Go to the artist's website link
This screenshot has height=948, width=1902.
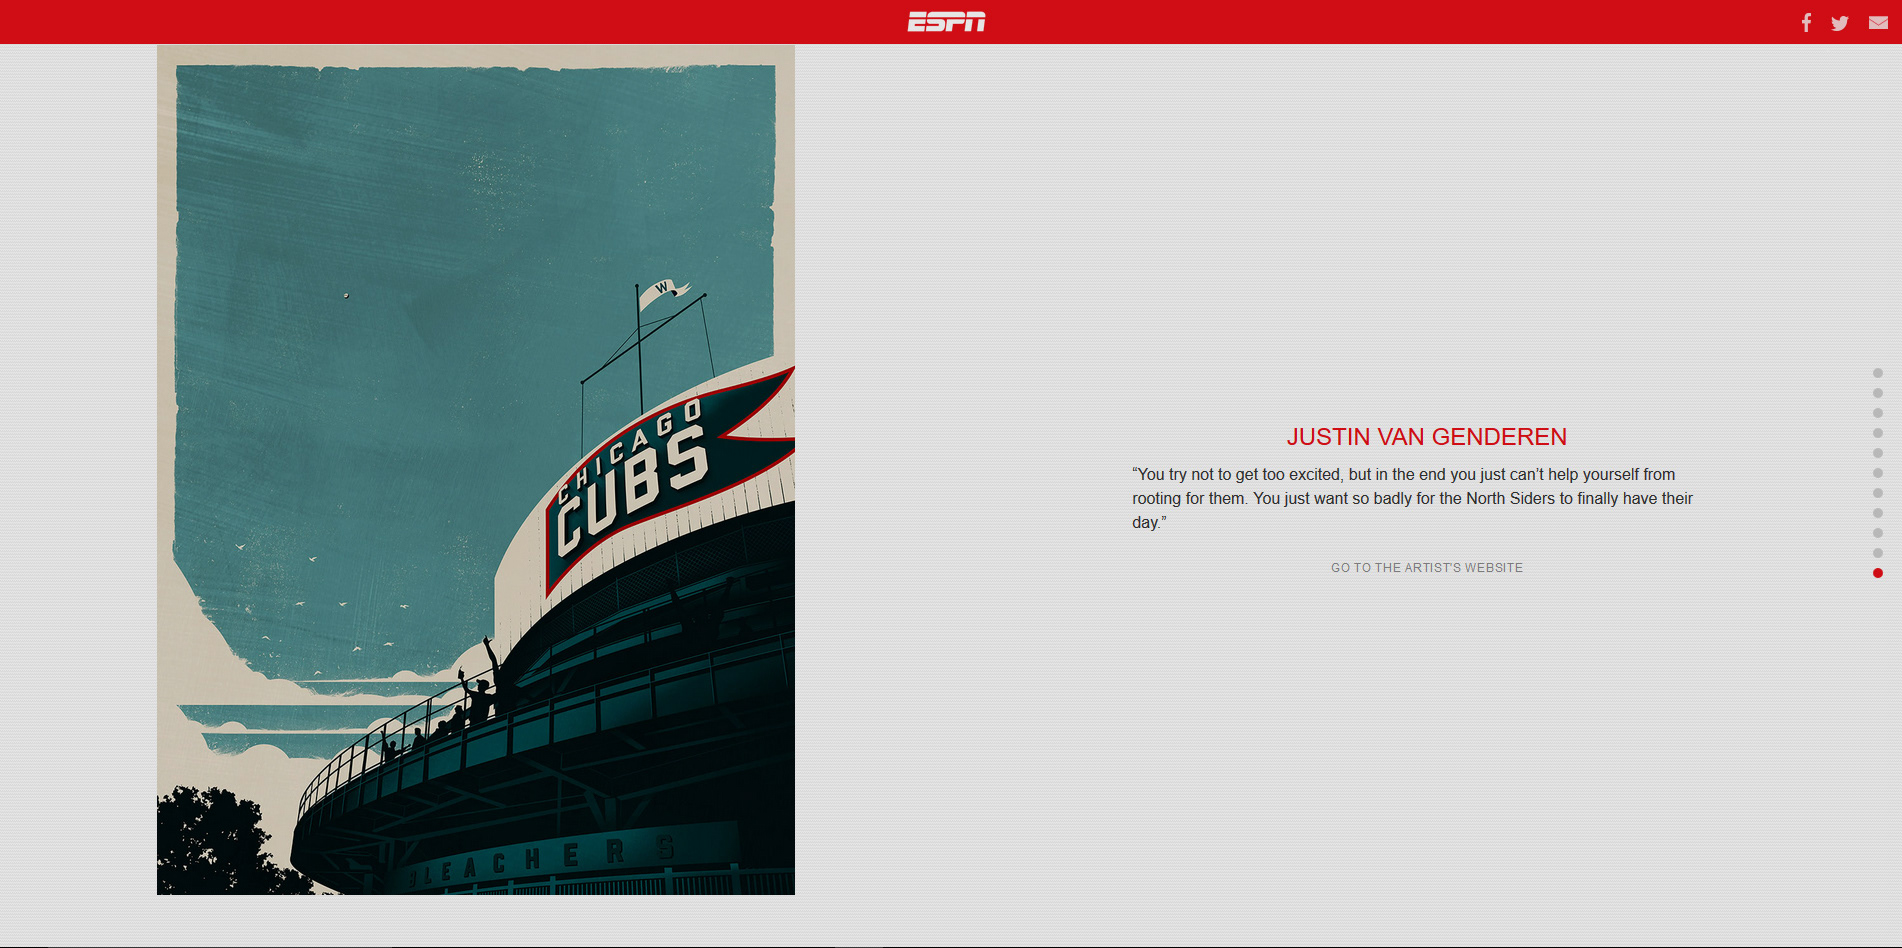(1427, 567)
